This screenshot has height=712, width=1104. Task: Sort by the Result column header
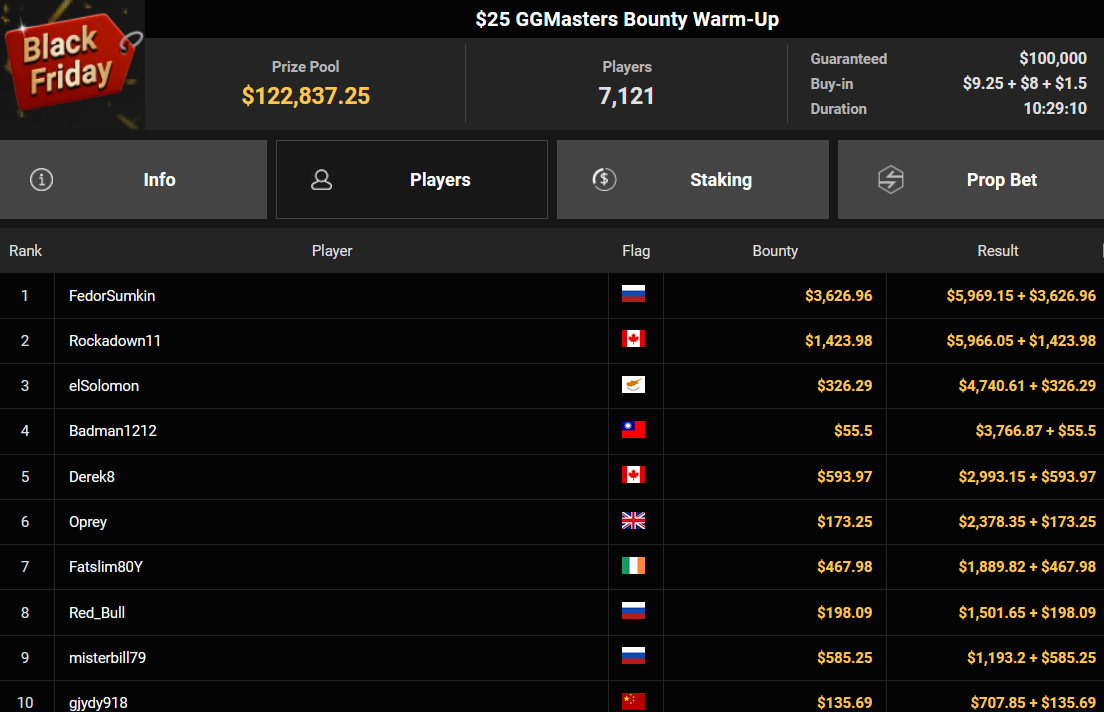coord(997,251)
